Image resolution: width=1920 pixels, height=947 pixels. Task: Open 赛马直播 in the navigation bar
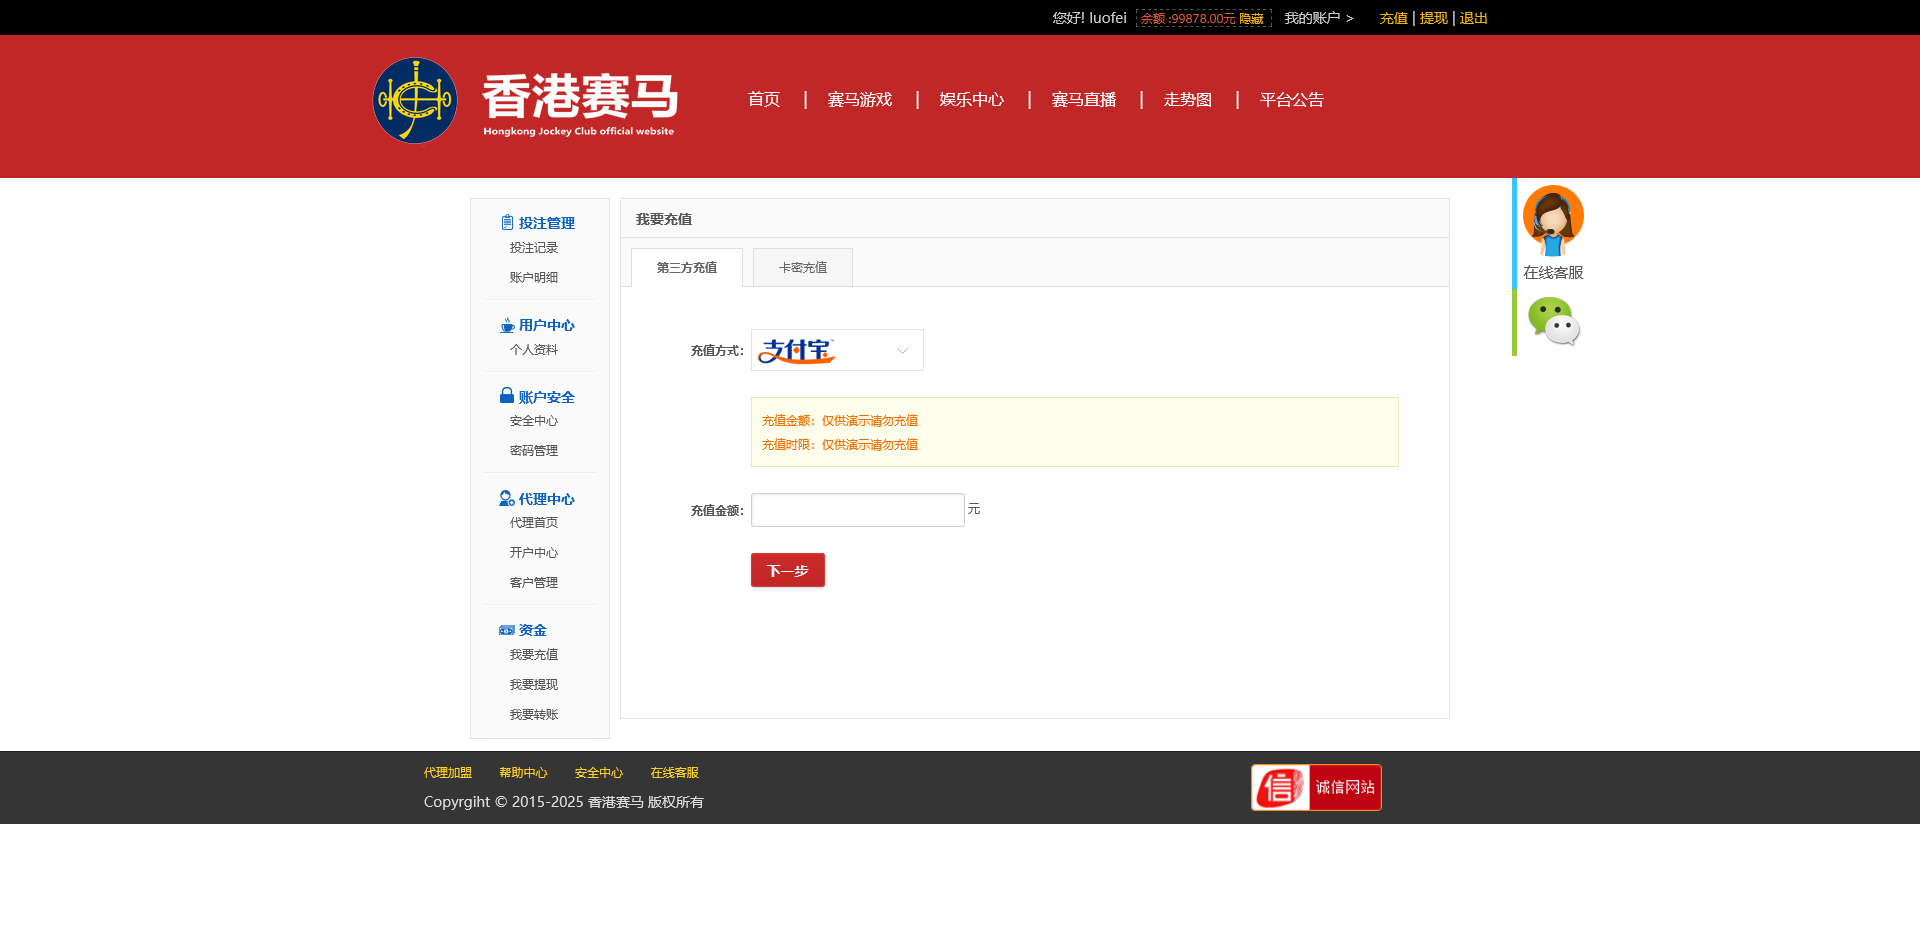click(x=1083, y=100)
